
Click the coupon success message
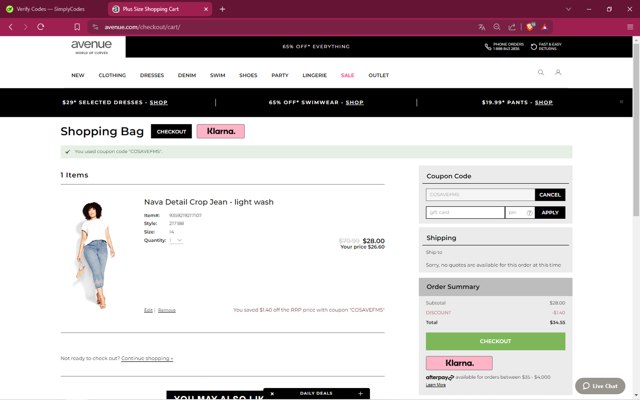pos(316,151)
